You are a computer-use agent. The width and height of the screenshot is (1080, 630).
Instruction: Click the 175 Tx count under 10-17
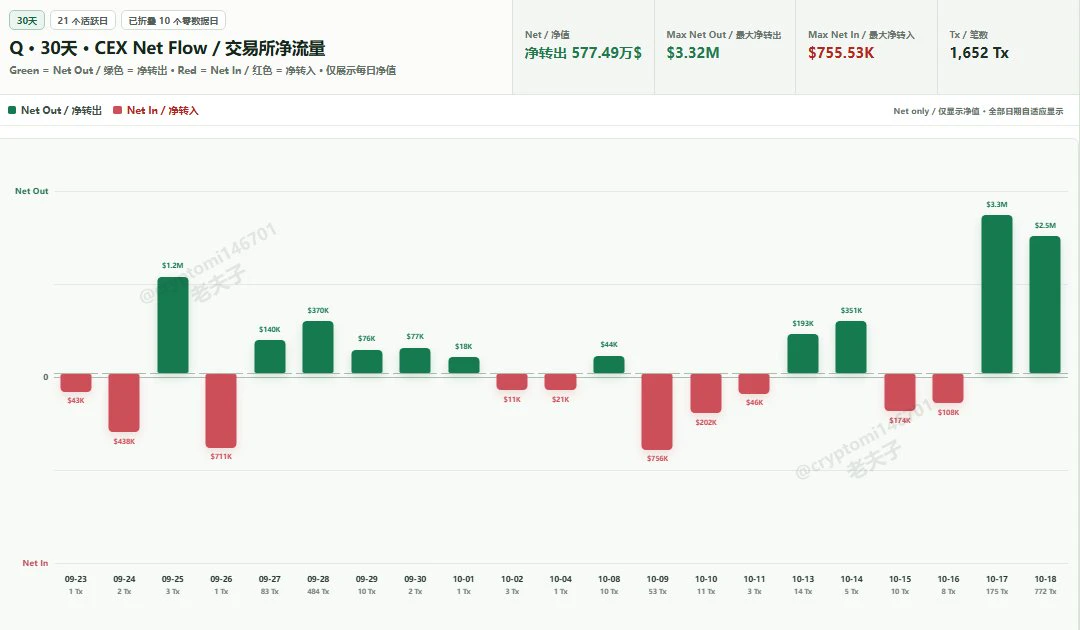coord(997,591)
